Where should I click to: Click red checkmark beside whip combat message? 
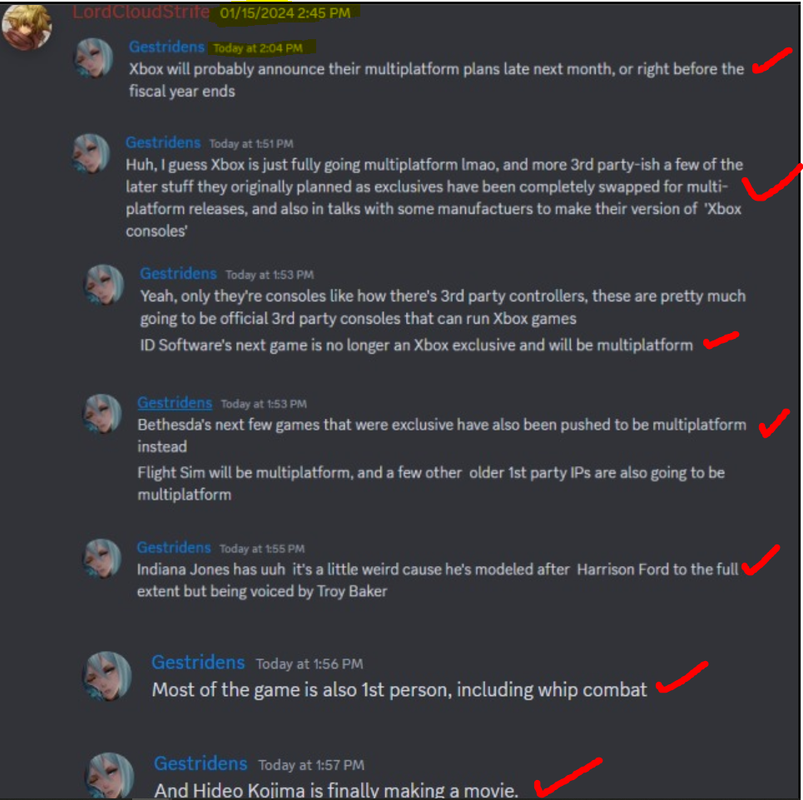click(x=682, y=677)
